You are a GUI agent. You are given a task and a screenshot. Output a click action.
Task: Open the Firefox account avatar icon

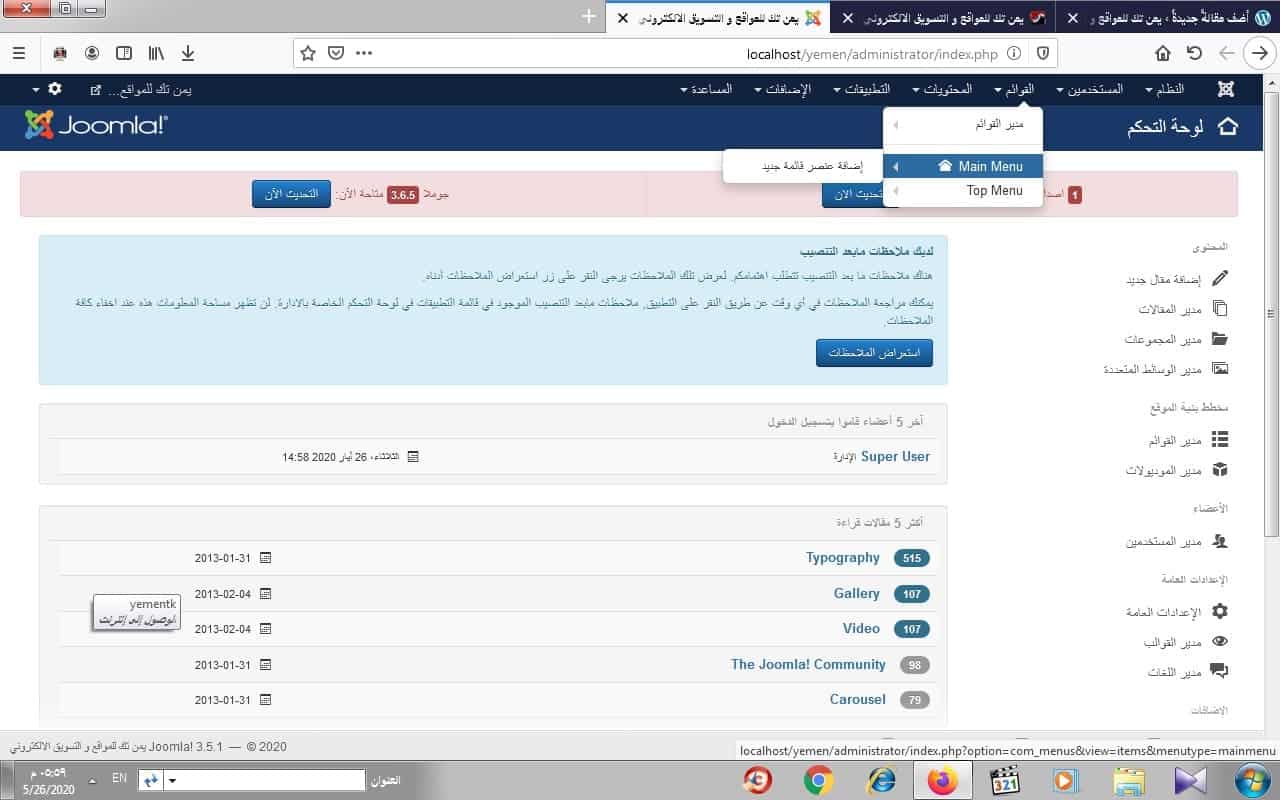(92, 53)
